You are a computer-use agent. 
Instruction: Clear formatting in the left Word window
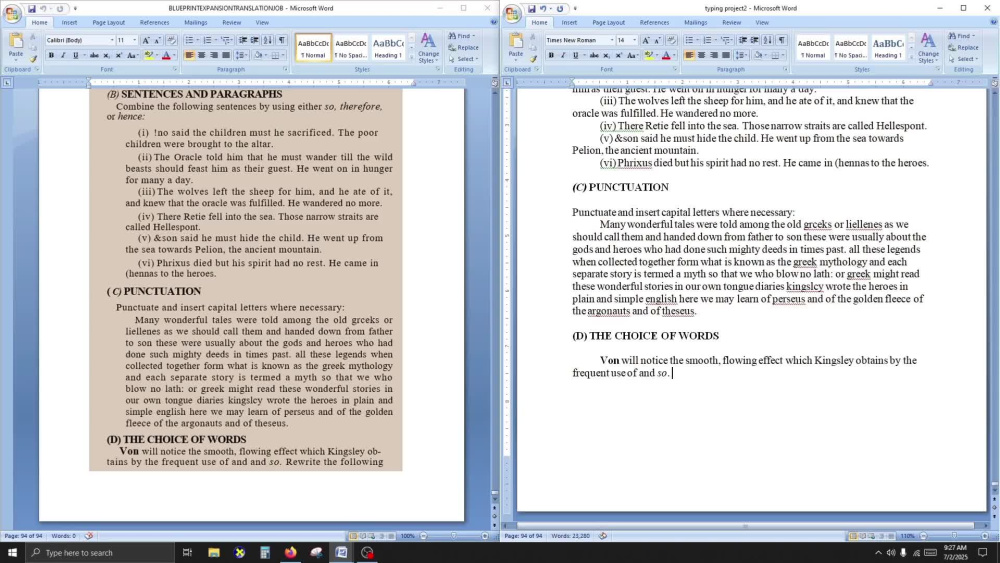tap(171, 40)
